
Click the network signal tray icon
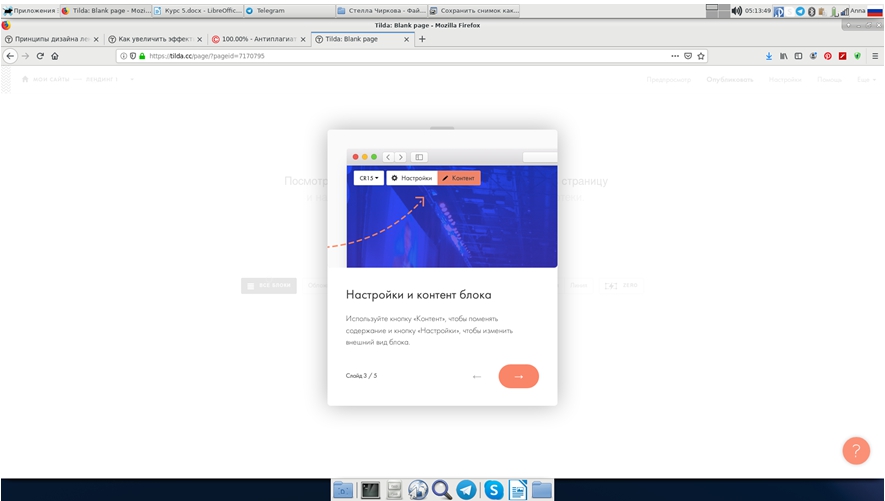(x=844, y=11)
